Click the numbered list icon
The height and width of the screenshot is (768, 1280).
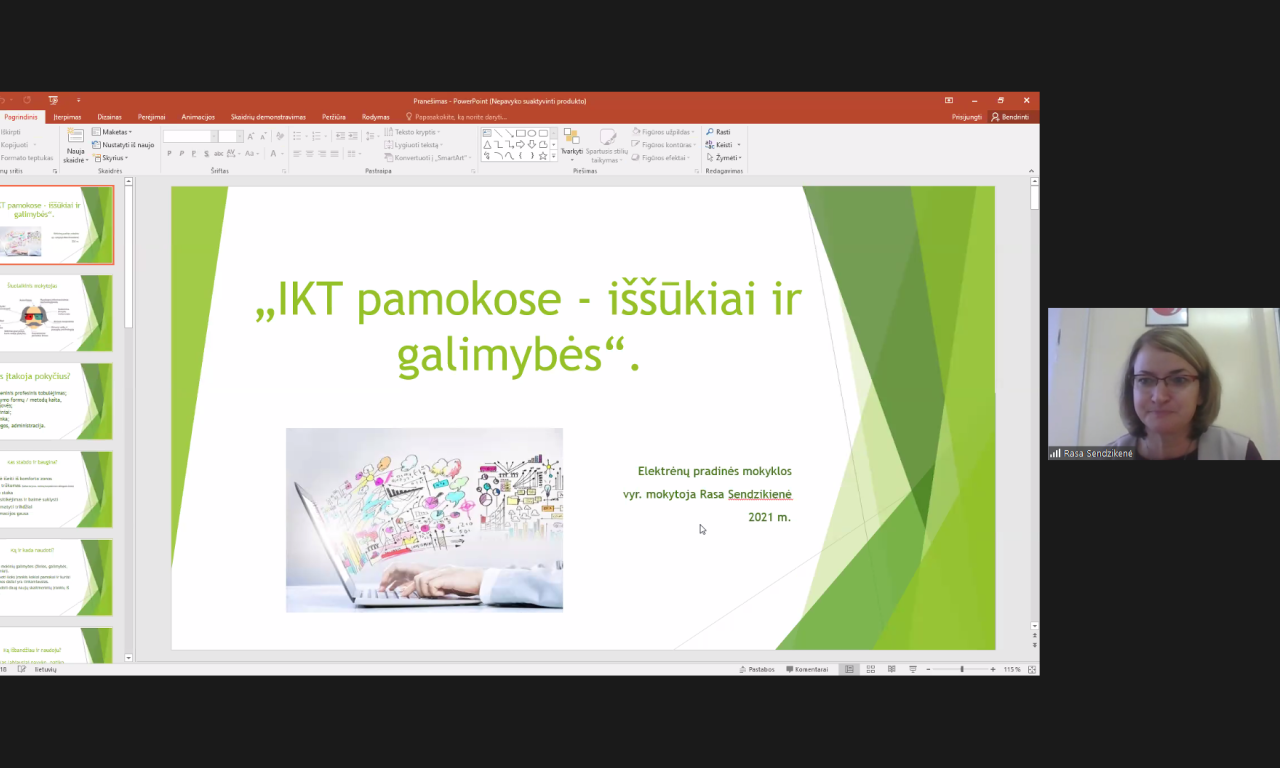coord(316,136)
